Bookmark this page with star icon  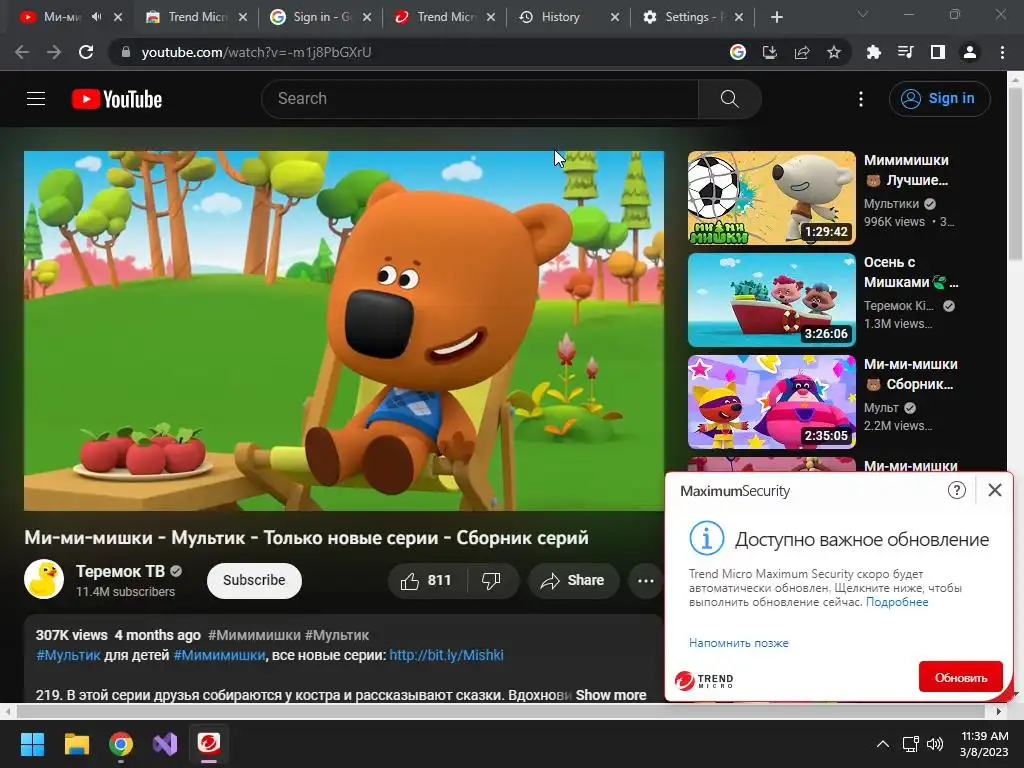[x=834, y=52]
